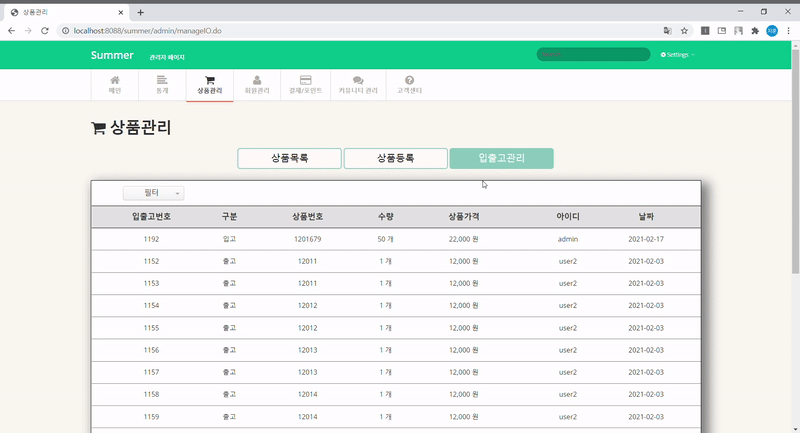
Task: Go back using the browser back arrow
Action: [11, 31]
